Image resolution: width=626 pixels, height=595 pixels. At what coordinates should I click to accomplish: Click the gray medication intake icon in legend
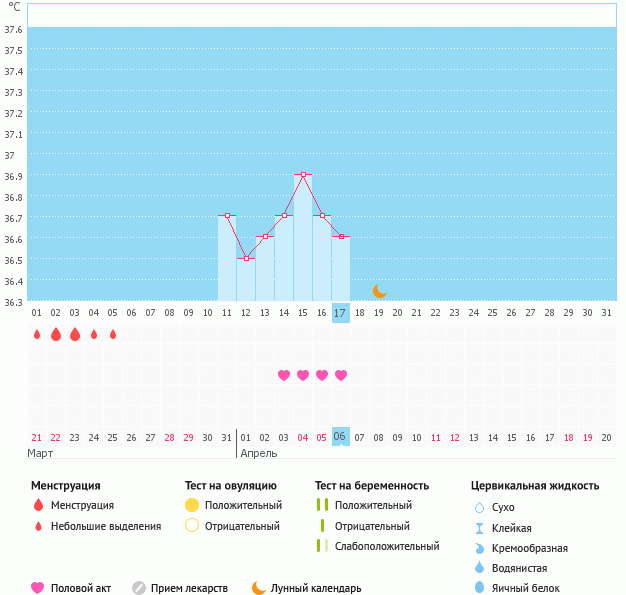139,588
